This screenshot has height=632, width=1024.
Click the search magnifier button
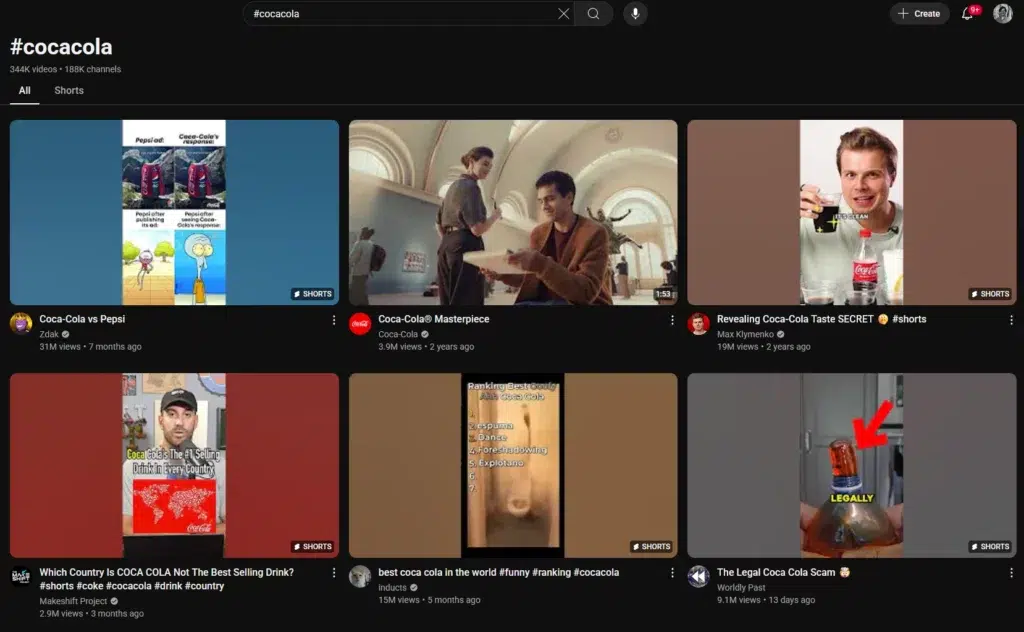coord(593,14)
